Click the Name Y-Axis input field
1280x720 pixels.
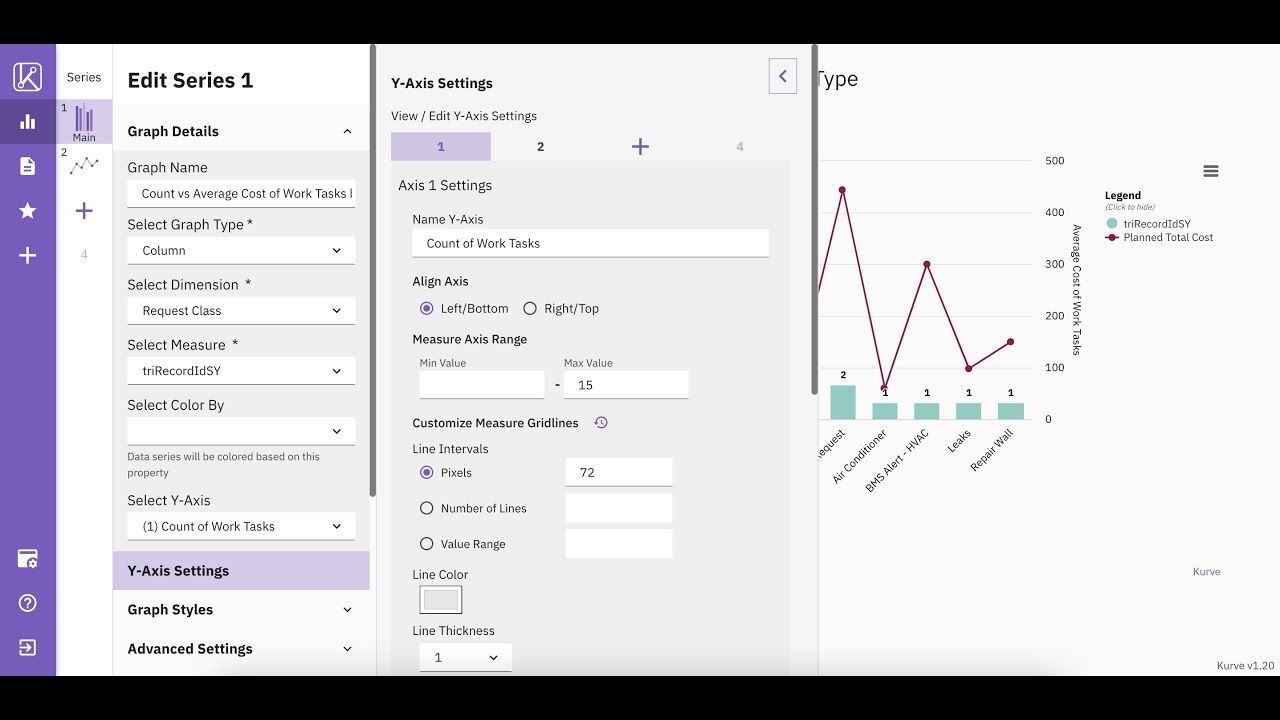pos(590,243)
